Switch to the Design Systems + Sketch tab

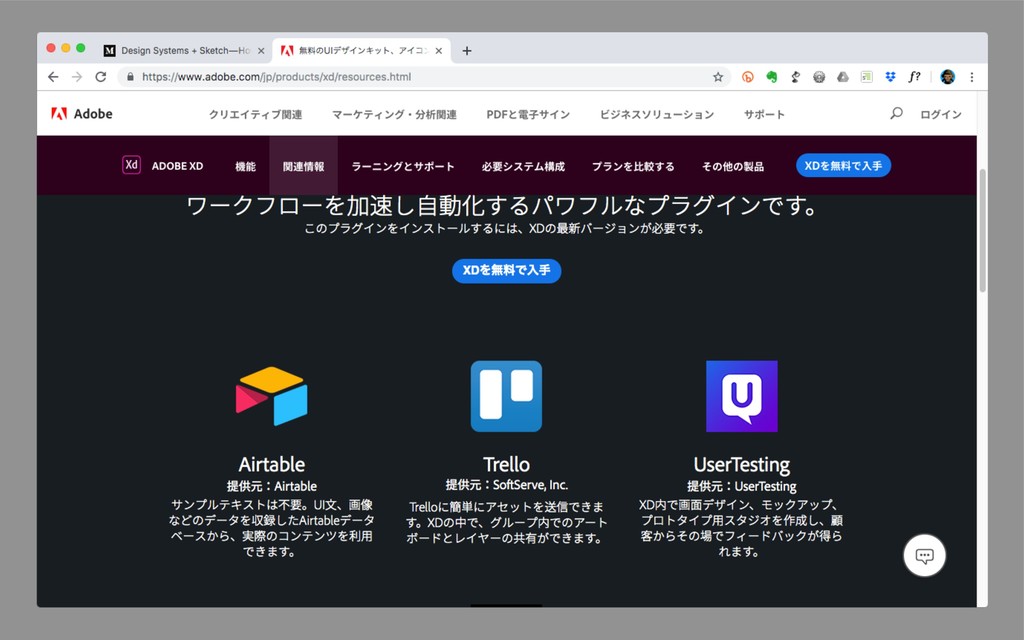pyautogui.click(x=184, y=51)
